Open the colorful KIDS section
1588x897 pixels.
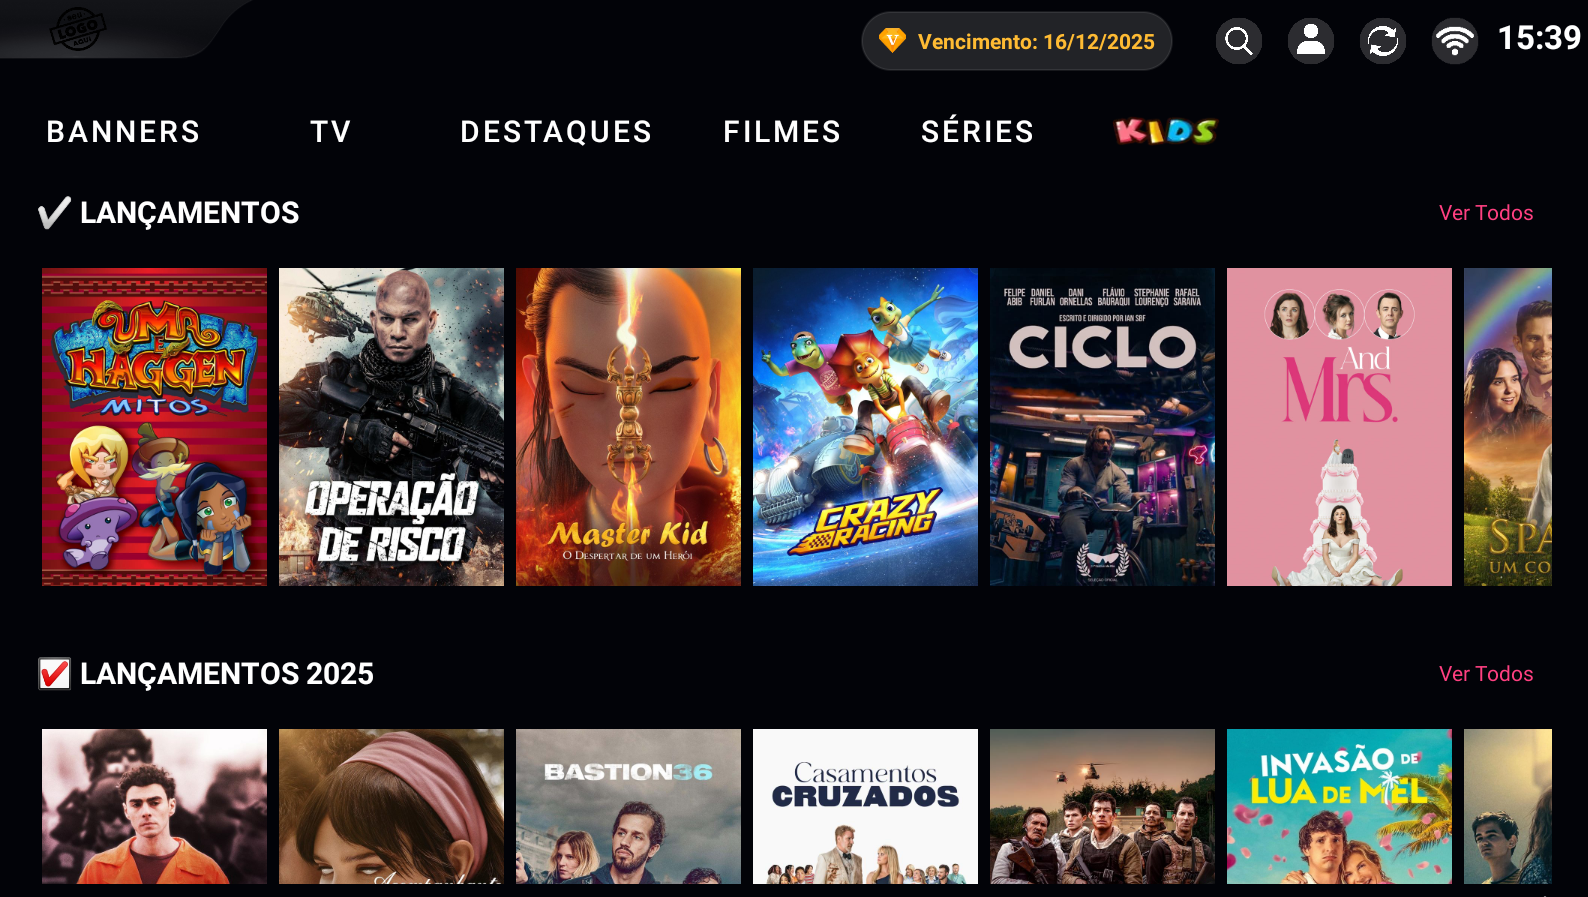click(1165, 131)
